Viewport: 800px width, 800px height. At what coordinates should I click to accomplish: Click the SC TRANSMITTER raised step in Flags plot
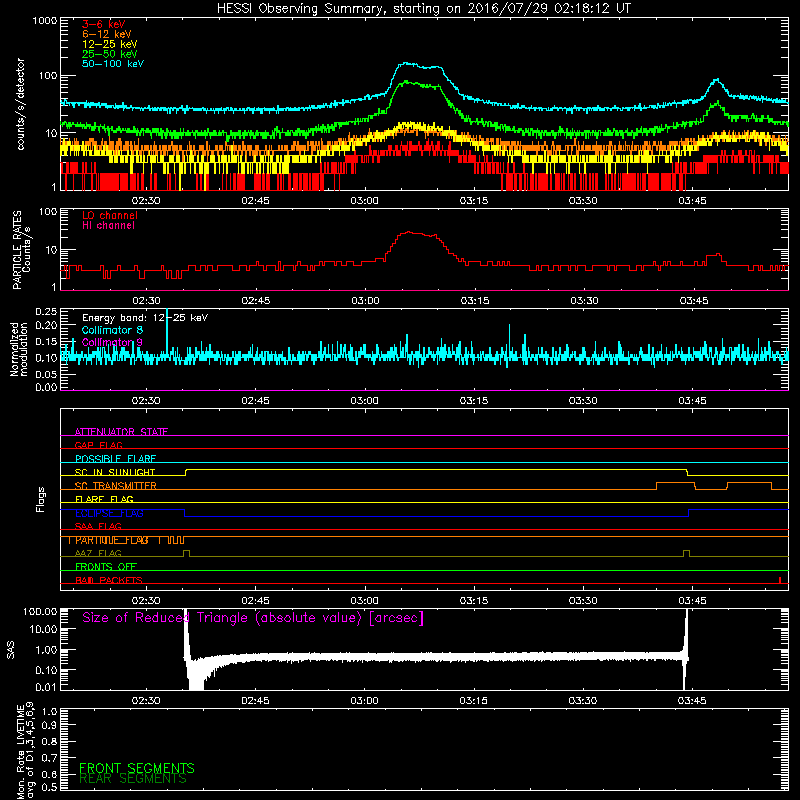click(x=676, y=483)
